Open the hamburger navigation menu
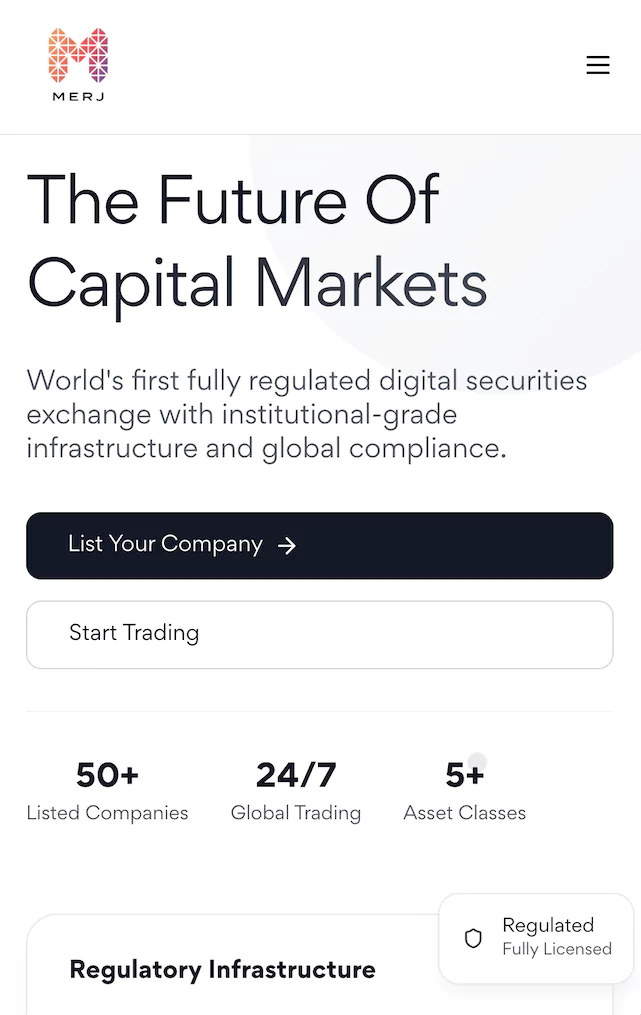This screenshot has width=641, height=1015. [597, 66]
